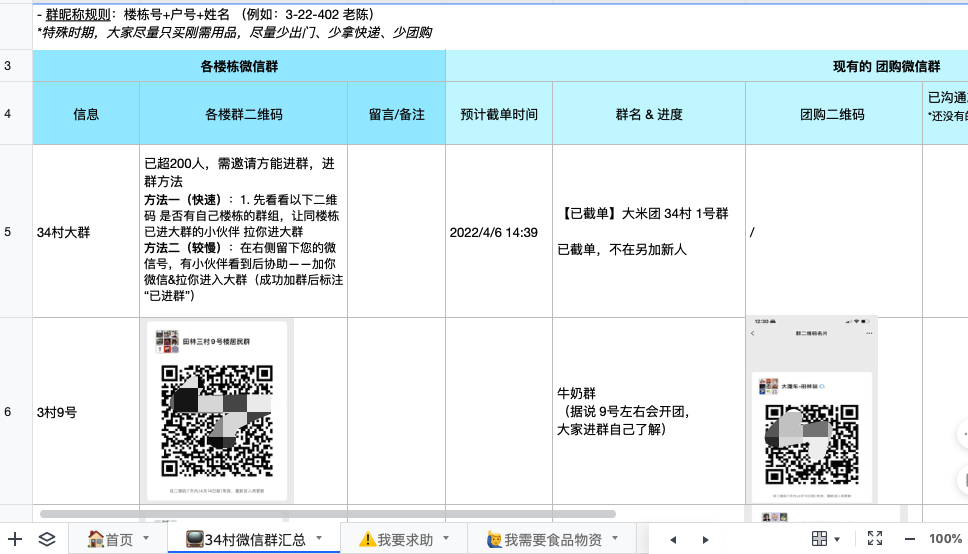Open the all sheets list layers icon
The width and height of the screenshot is (968, 554).
47,539
